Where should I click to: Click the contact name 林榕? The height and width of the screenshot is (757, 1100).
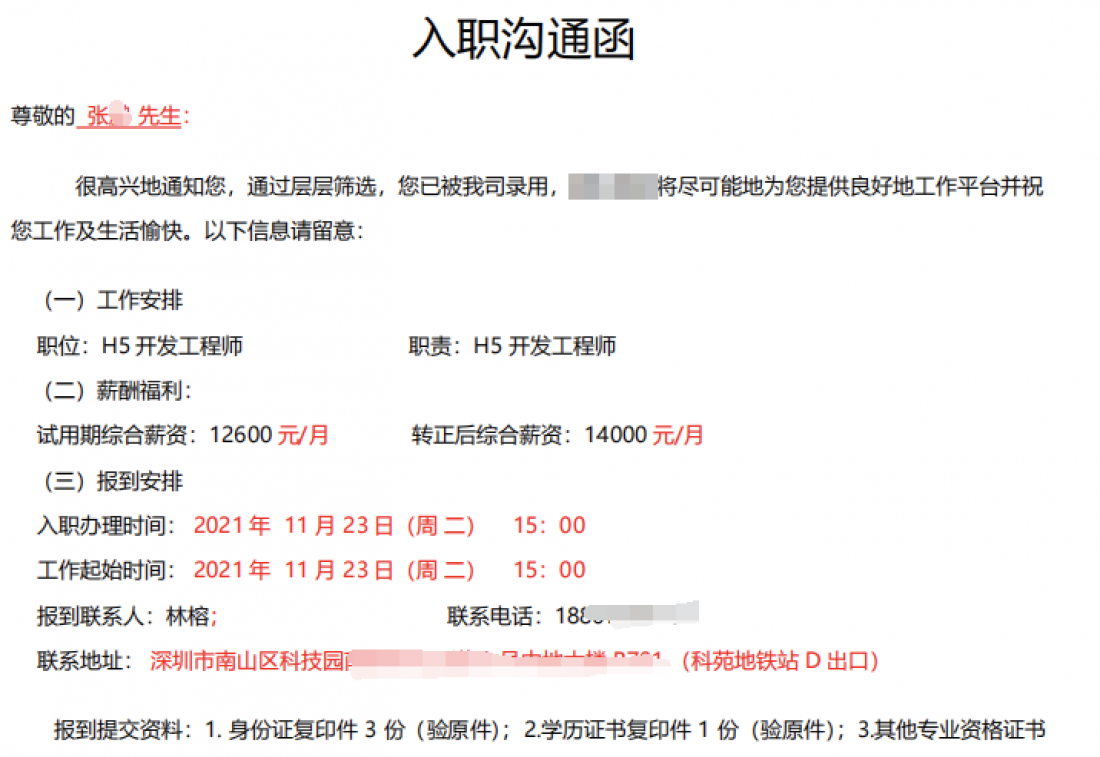[188, 616]
